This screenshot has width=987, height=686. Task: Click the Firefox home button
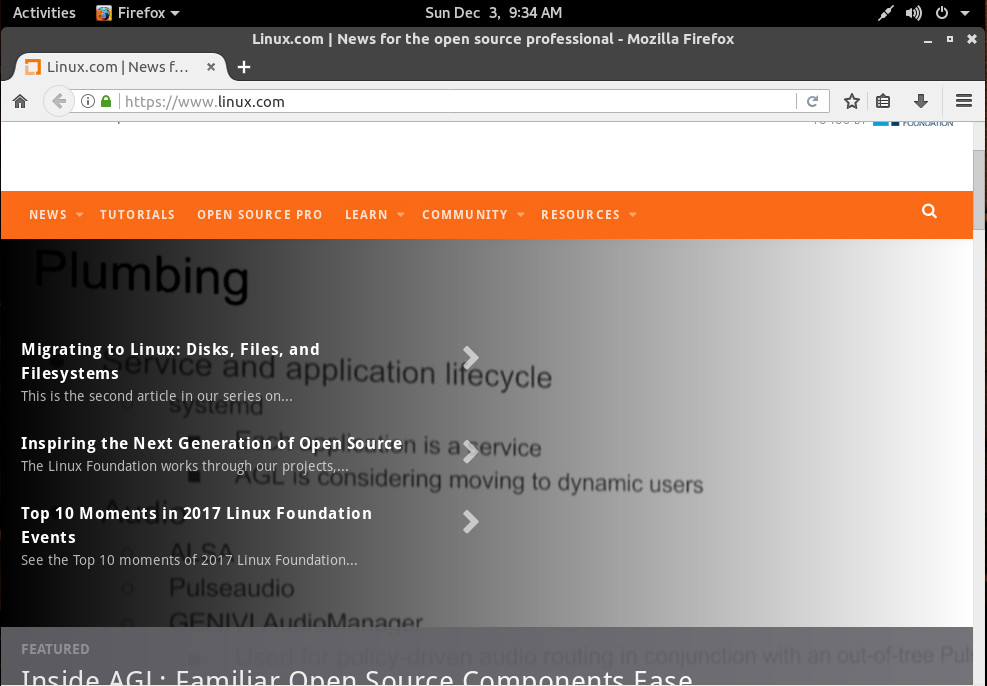19,101
